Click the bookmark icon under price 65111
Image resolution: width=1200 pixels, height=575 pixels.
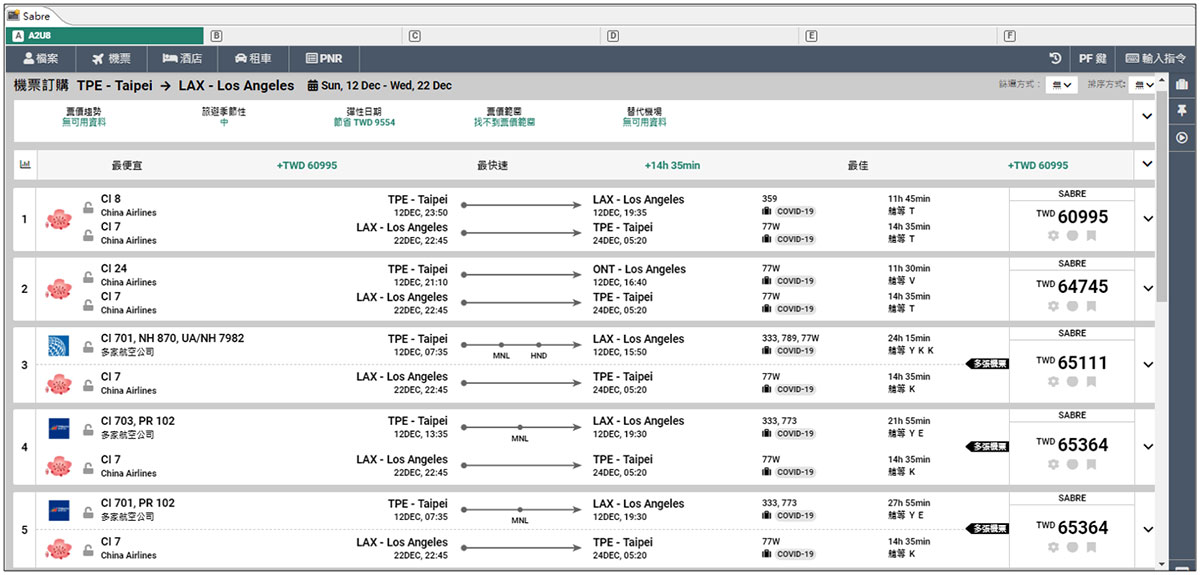point(1091,381)
